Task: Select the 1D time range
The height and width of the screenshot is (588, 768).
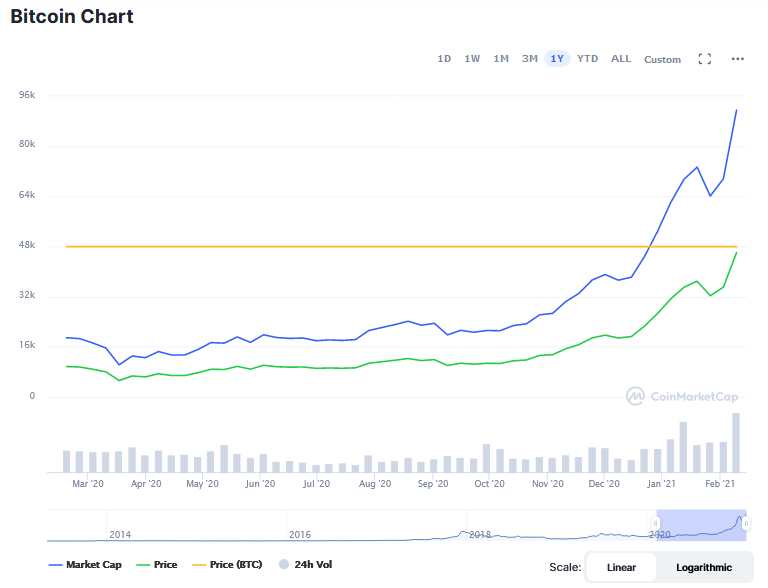Action: 444,59
